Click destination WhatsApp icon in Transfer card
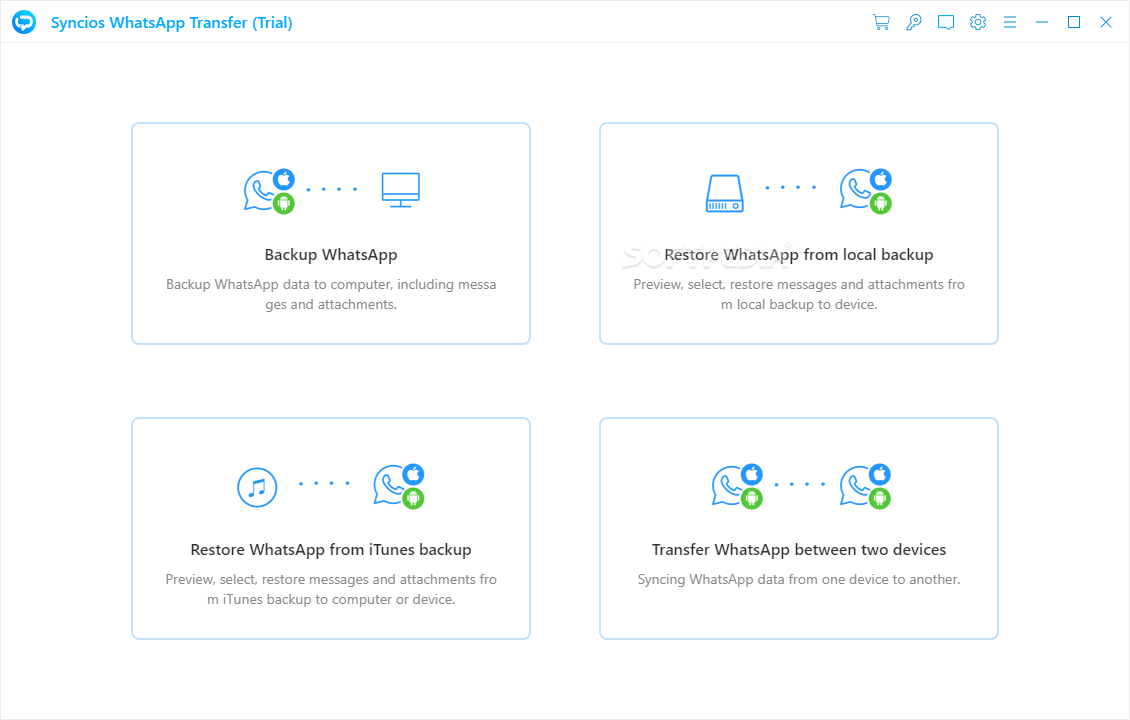This screenshot has height=720, width=1130. pyautogui.click(x=866, y=486)
